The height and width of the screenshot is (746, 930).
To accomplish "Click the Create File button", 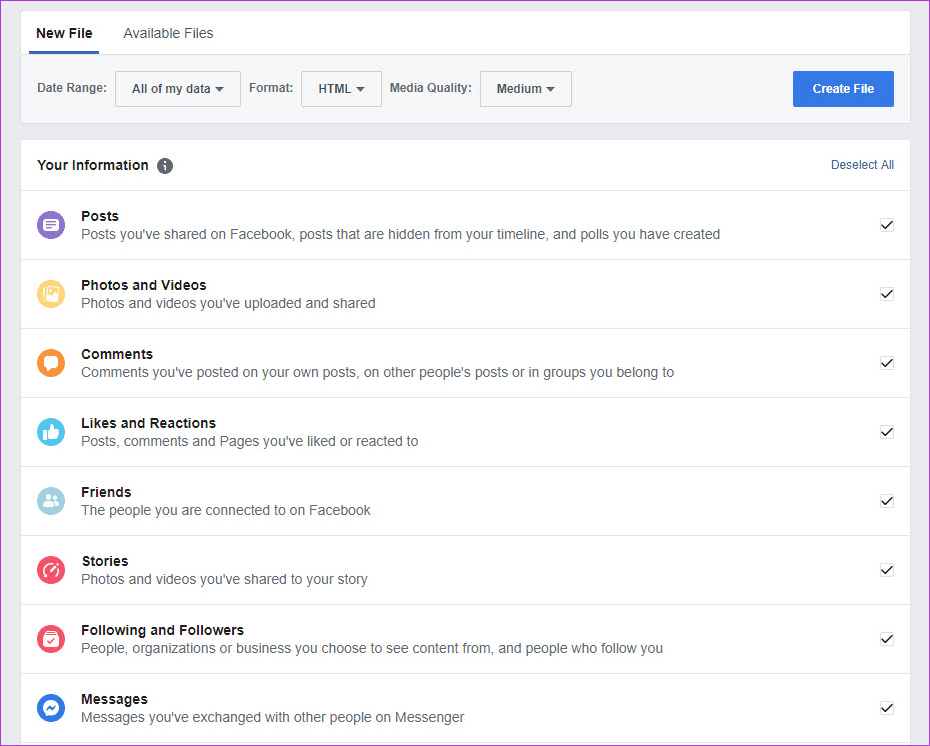I will coord(843,89).
